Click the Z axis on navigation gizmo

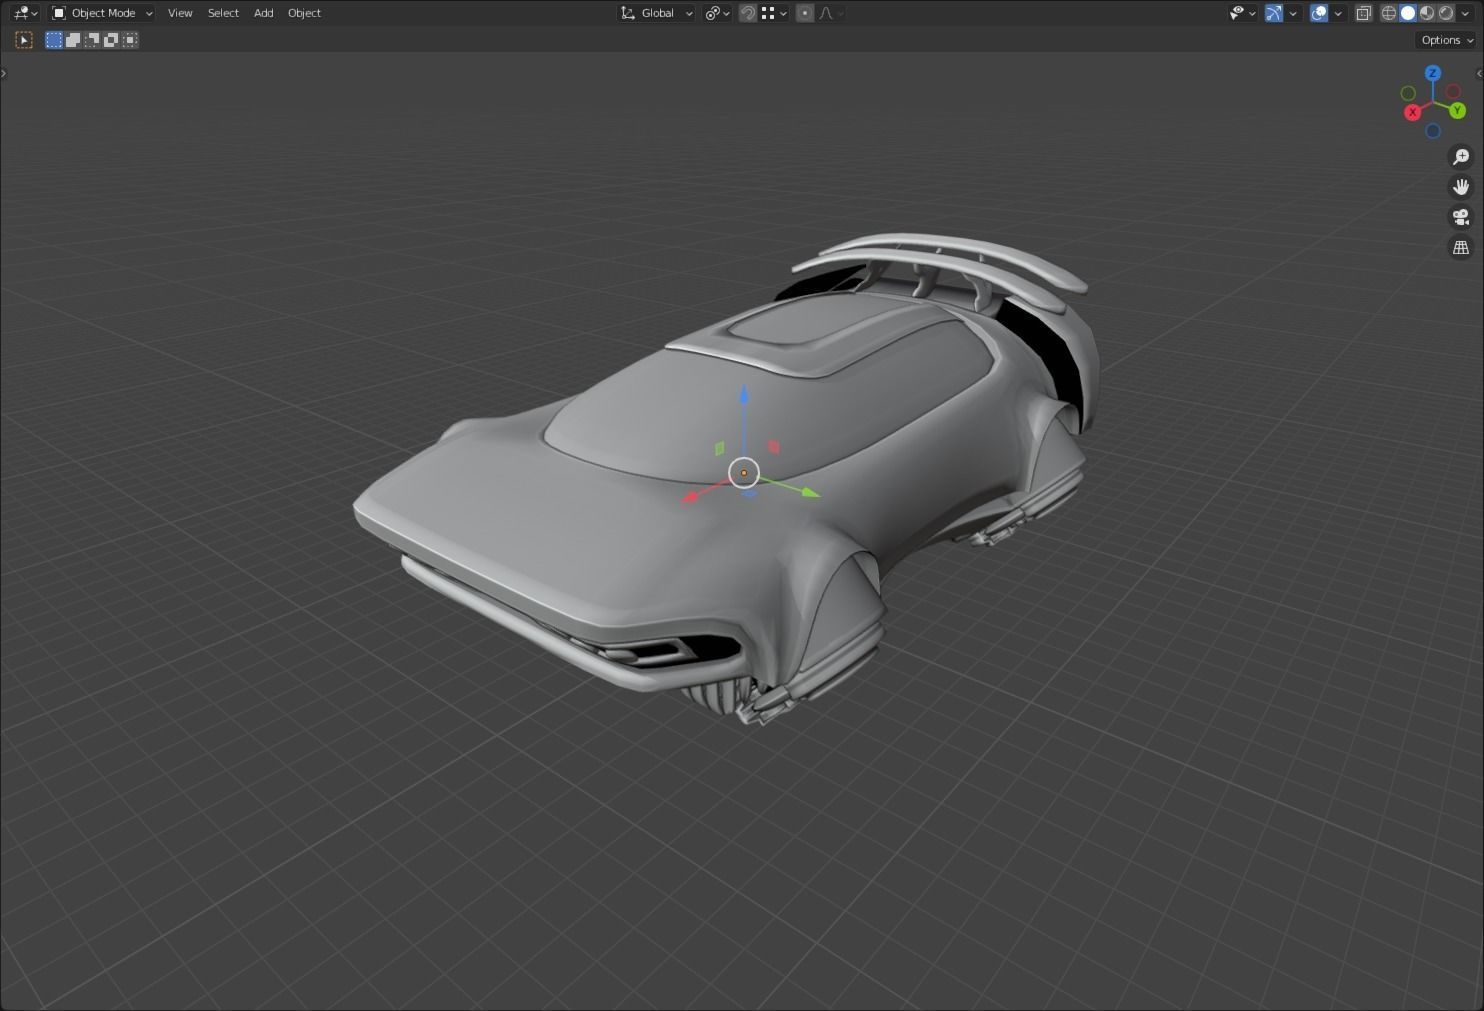pos(1433,73)
